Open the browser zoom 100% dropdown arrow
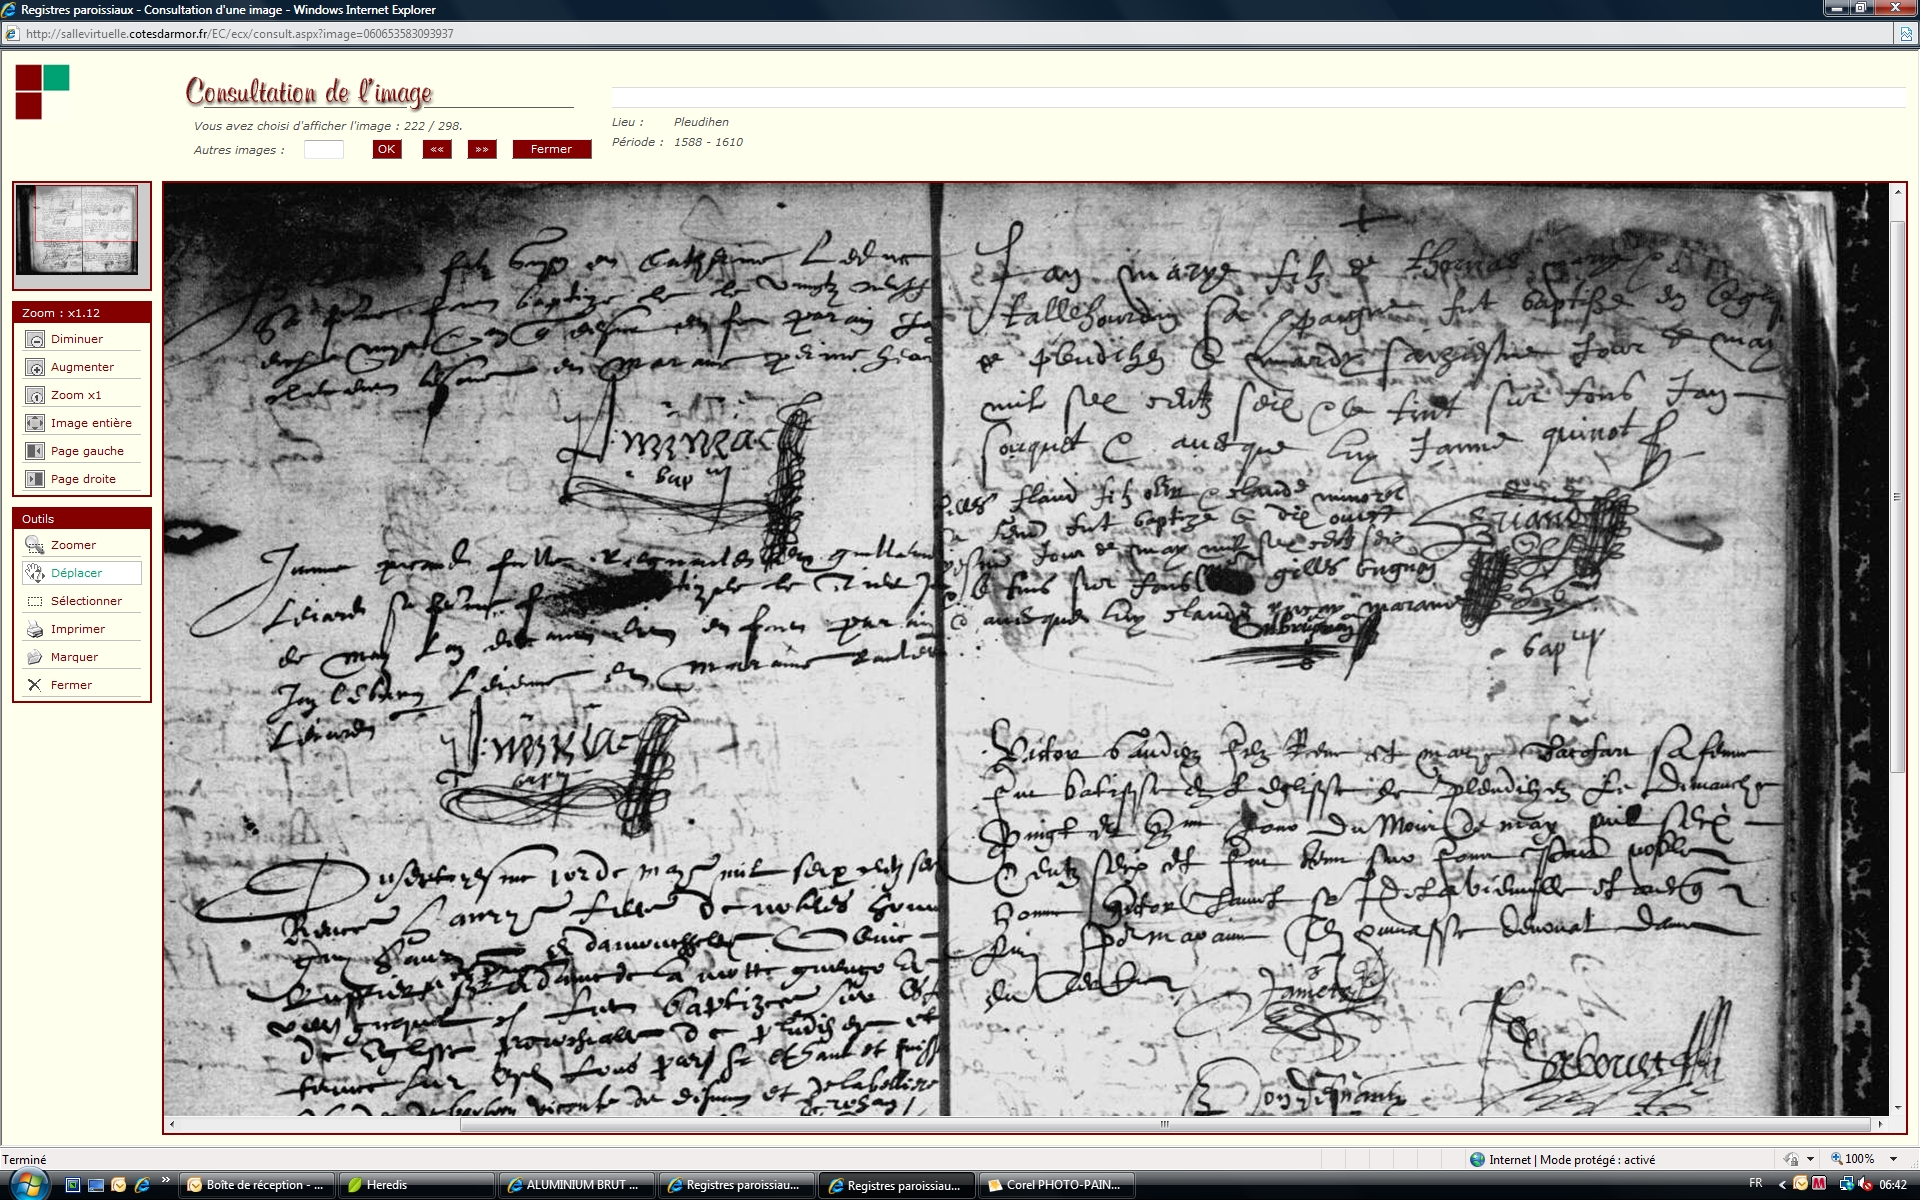1920x1200 pixels. pos(1893,1159)
